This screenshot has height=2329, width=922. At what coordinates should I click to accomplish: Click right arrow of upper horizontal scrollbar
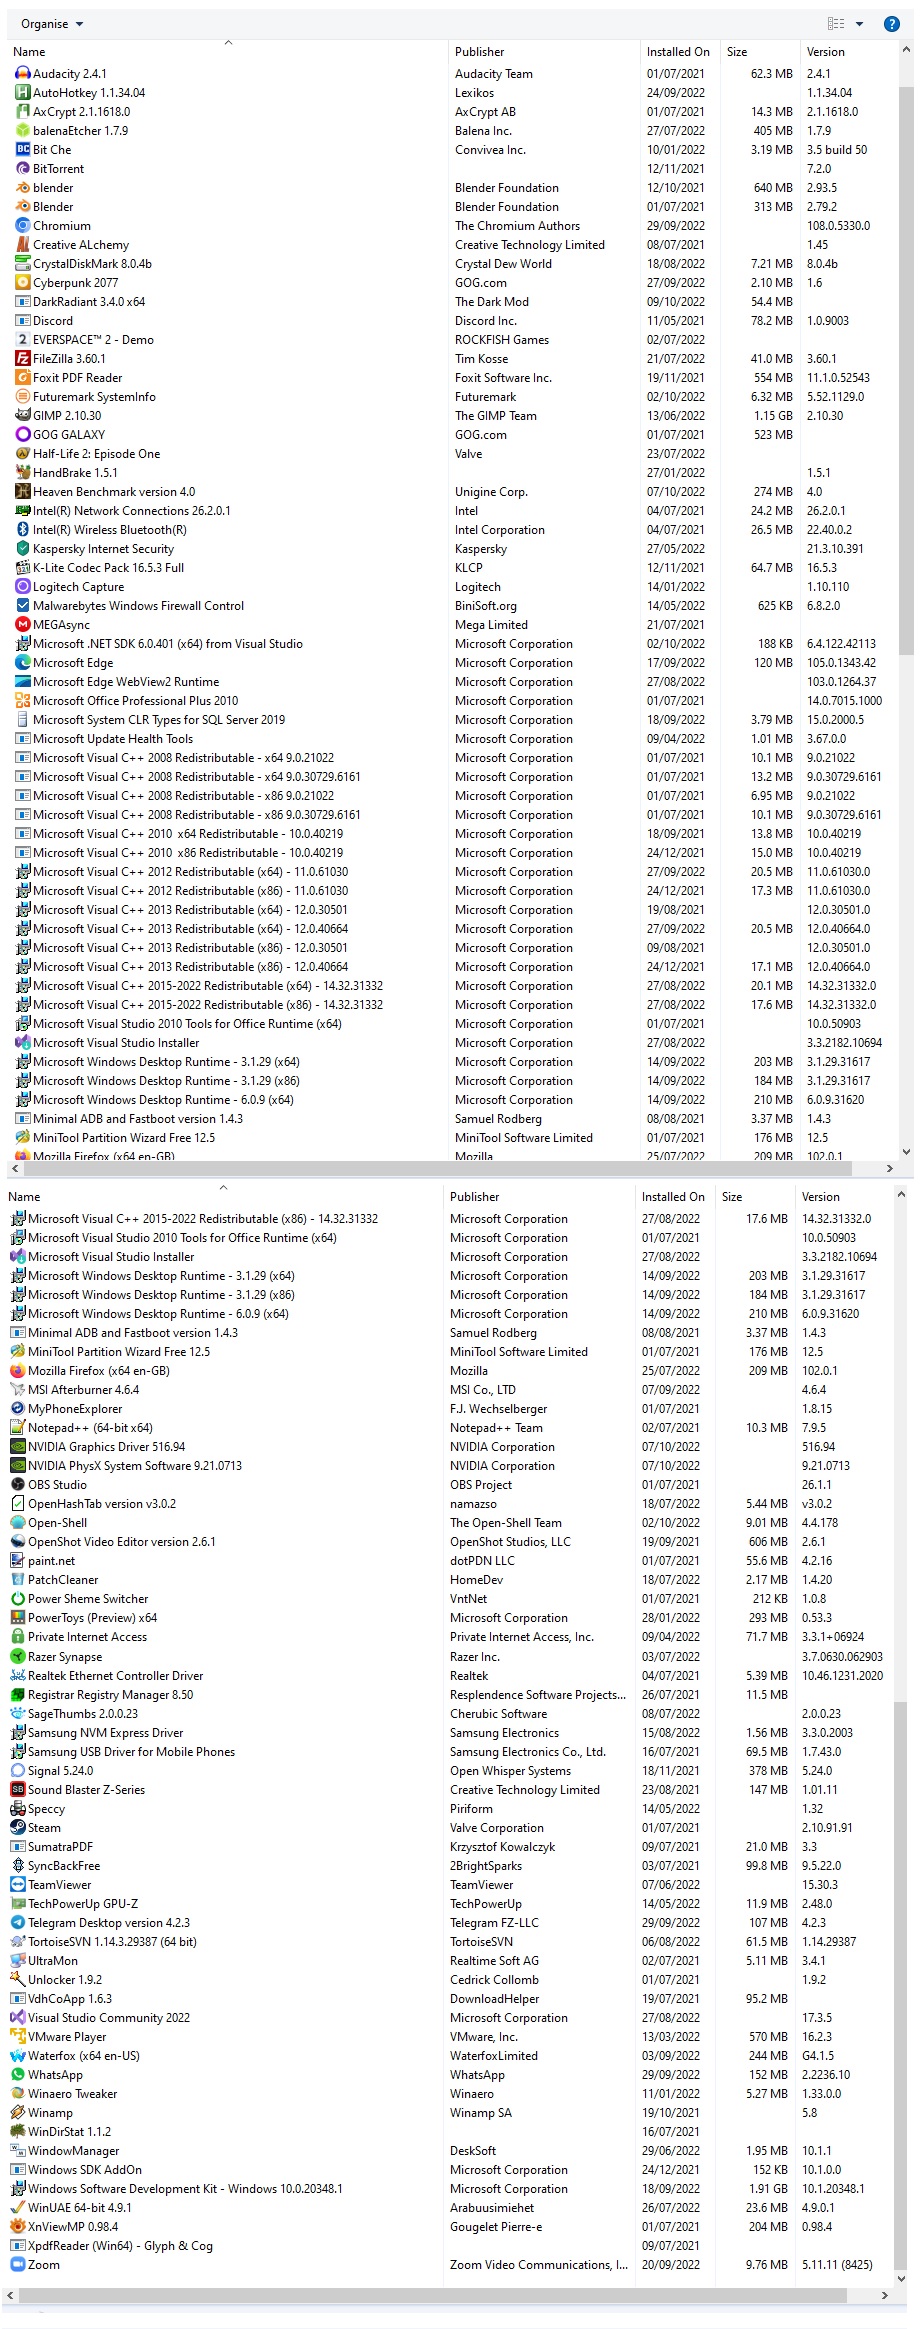pos(890,1168)
